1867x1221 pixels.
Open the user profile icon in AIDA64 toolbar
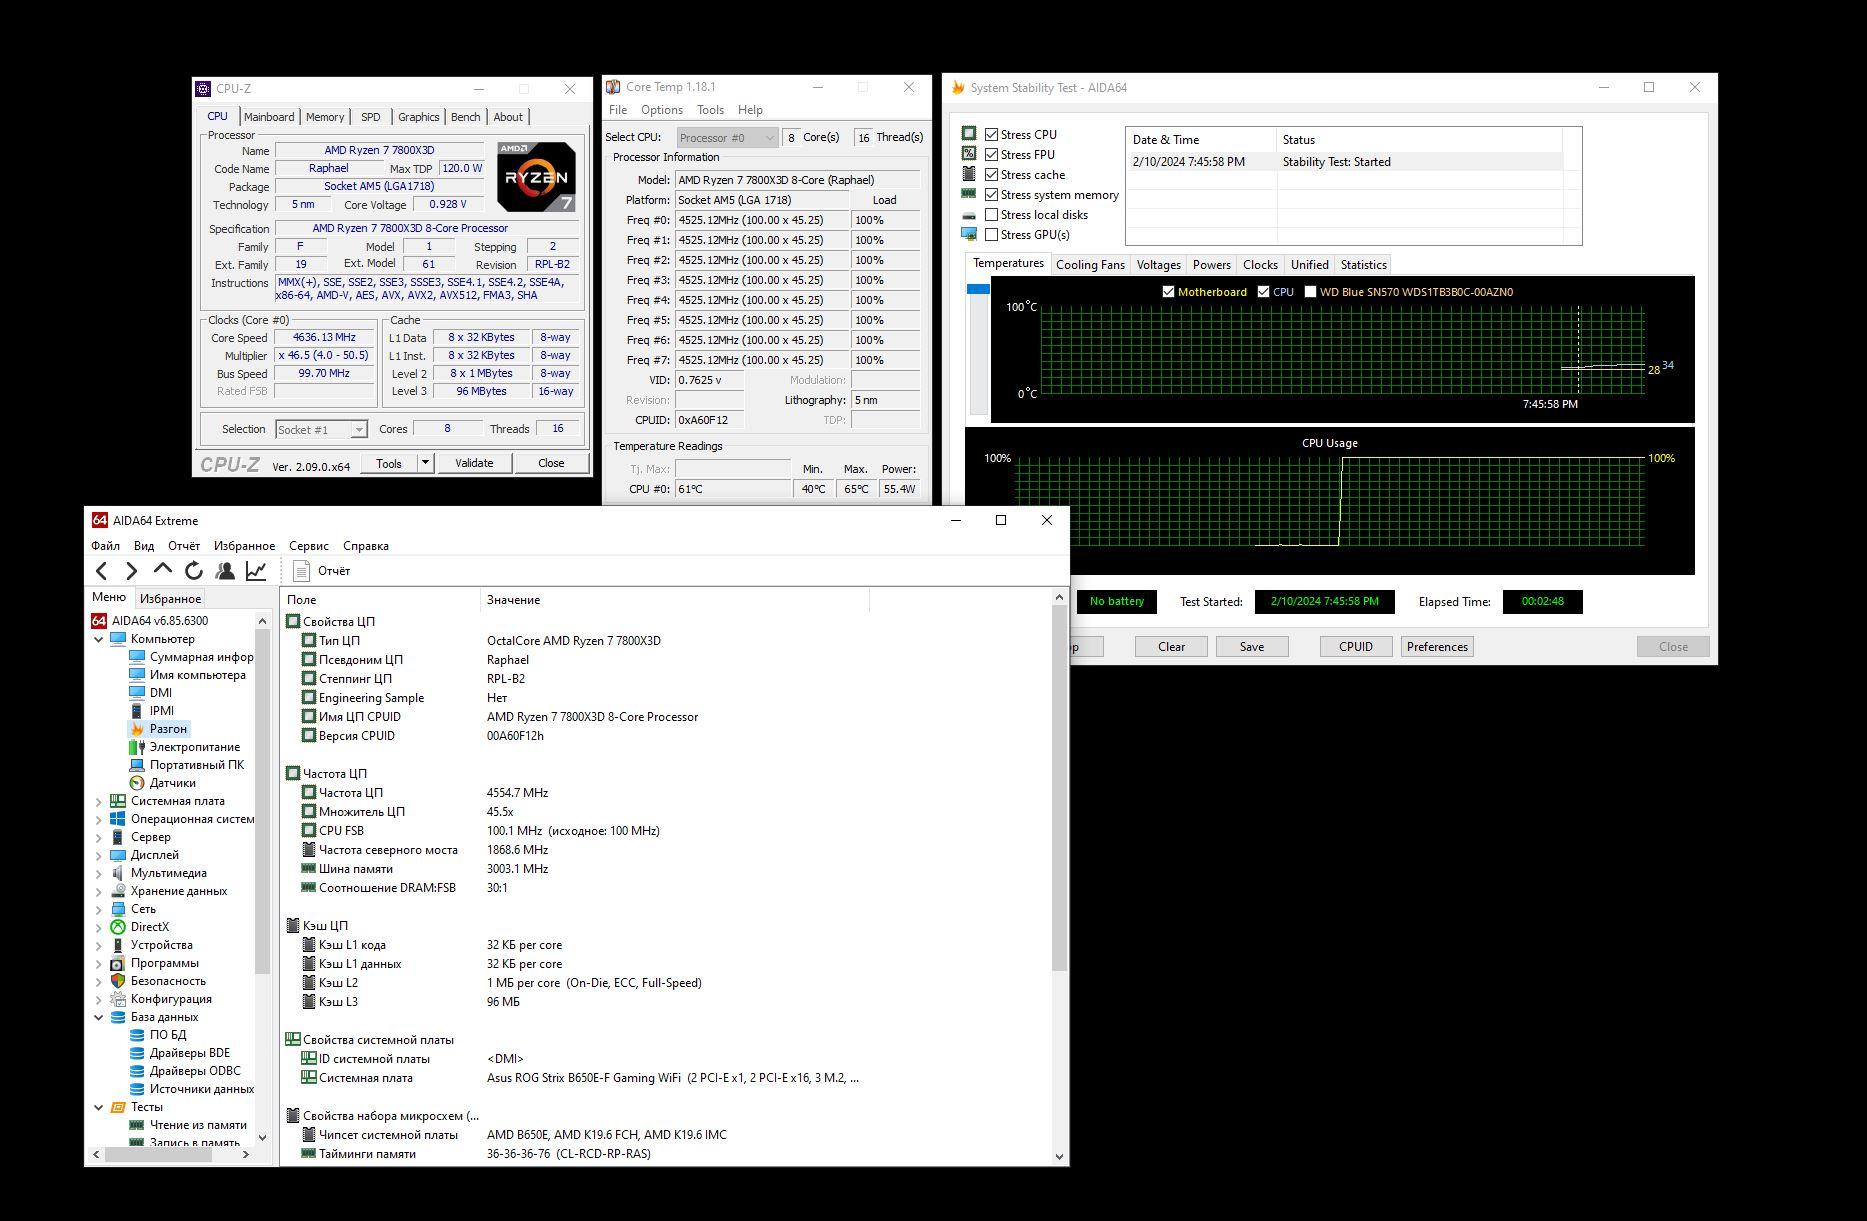(x=225, y=571)
